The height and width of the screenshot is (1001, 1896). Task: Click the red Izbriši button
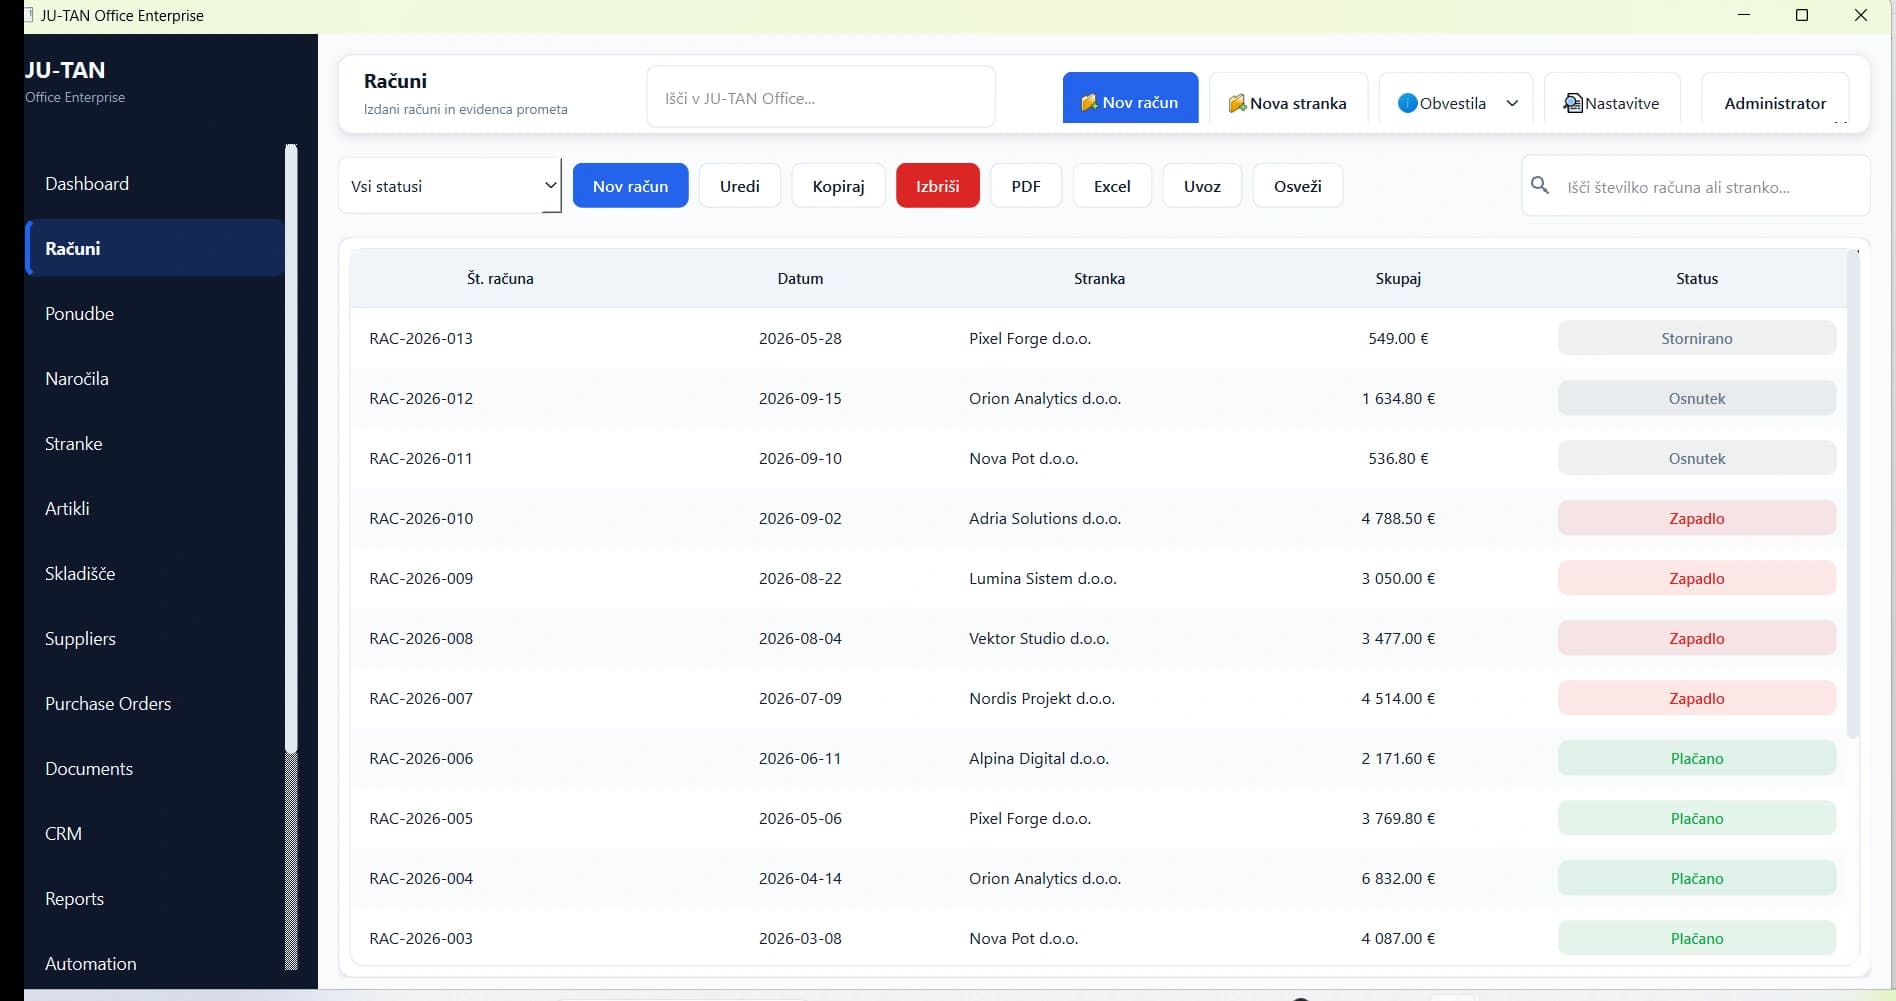point(938,186)
